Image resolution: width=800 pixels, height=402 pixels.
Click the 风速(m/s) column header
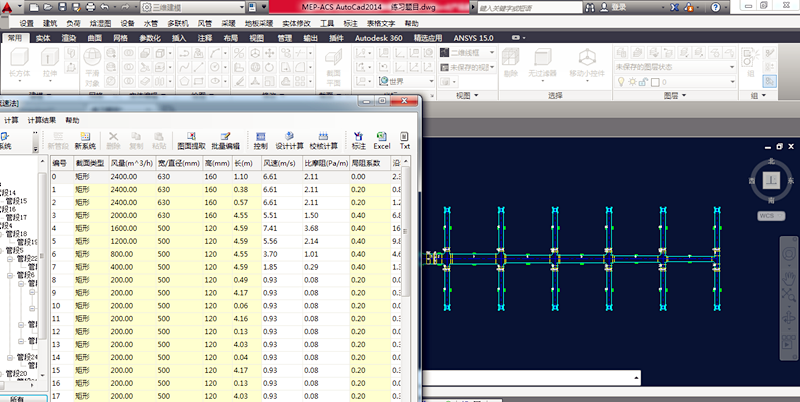(282, 163)
